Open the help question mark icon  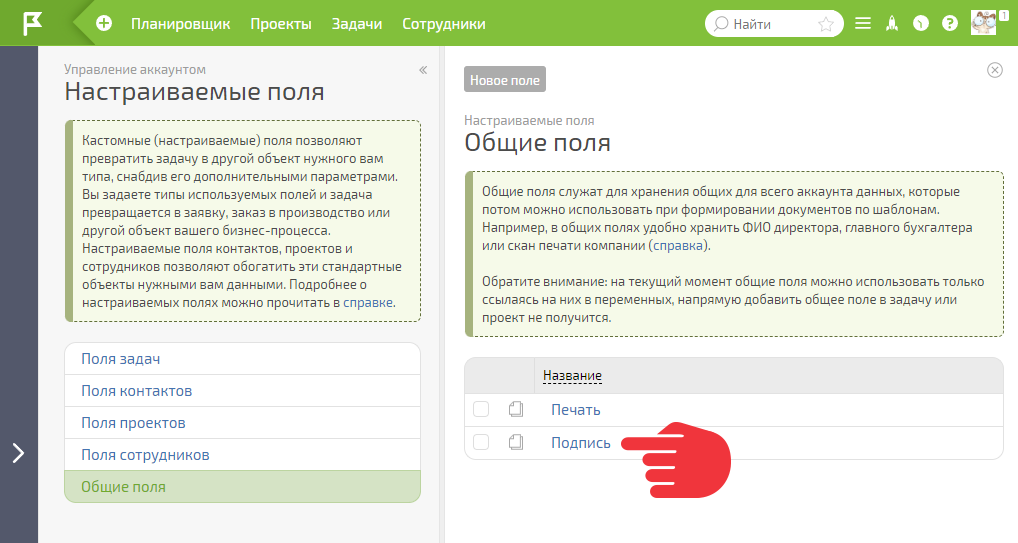tap(950, 23)
